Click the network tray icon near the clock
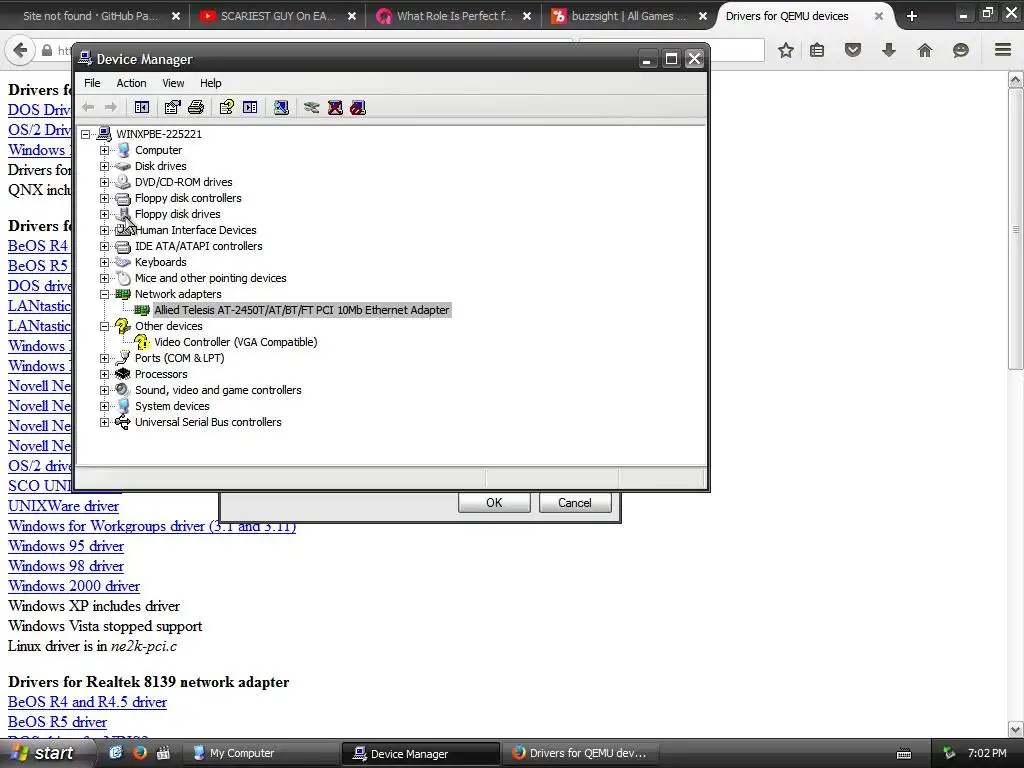The width and height of the screenshot is (1024, 768). 949,753
